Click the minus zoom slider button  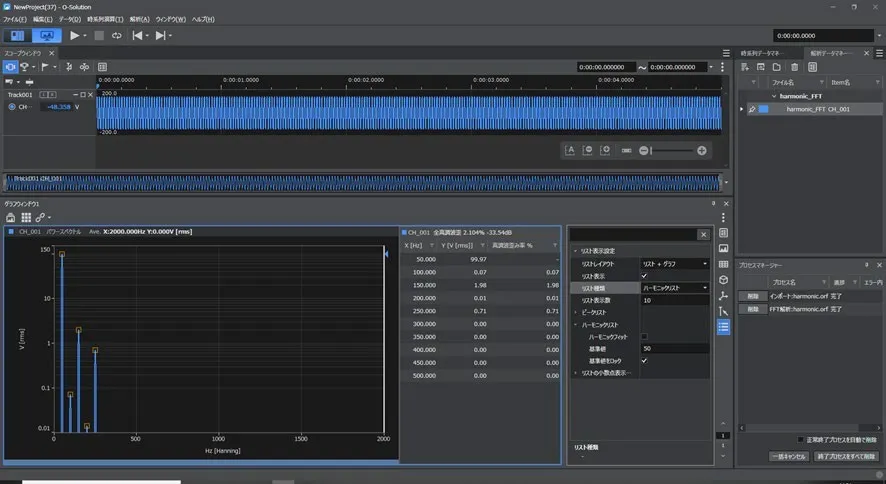(643, 150)
